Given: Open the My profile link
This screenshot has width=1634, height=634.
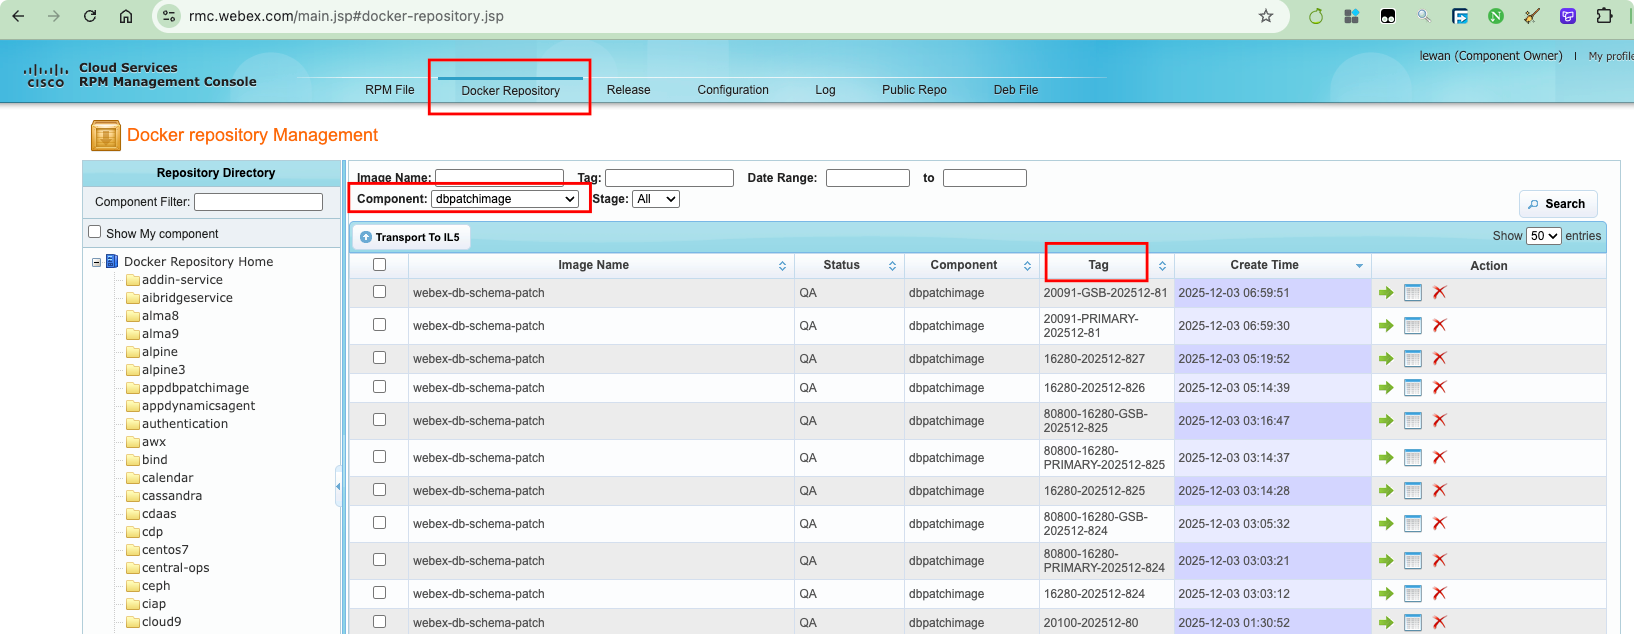Looking at the screenshot, I should 1611,56.
